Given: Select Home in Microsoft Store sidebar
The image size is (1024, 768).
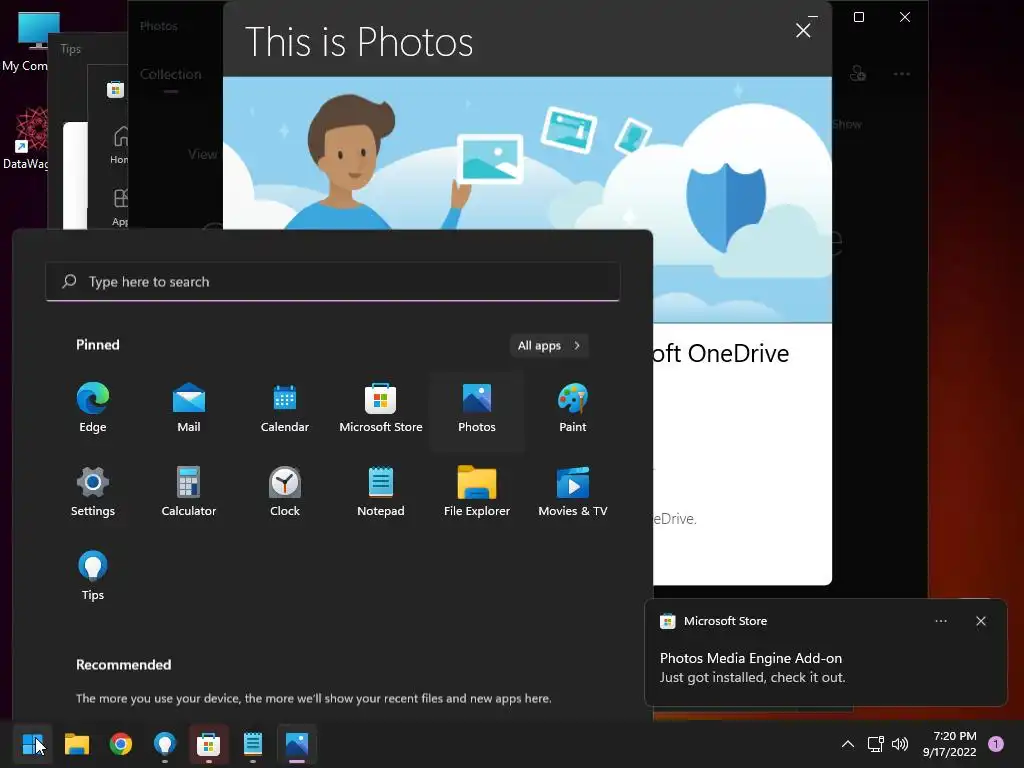Looking at the screenshot, I should (x=120, y=145).
